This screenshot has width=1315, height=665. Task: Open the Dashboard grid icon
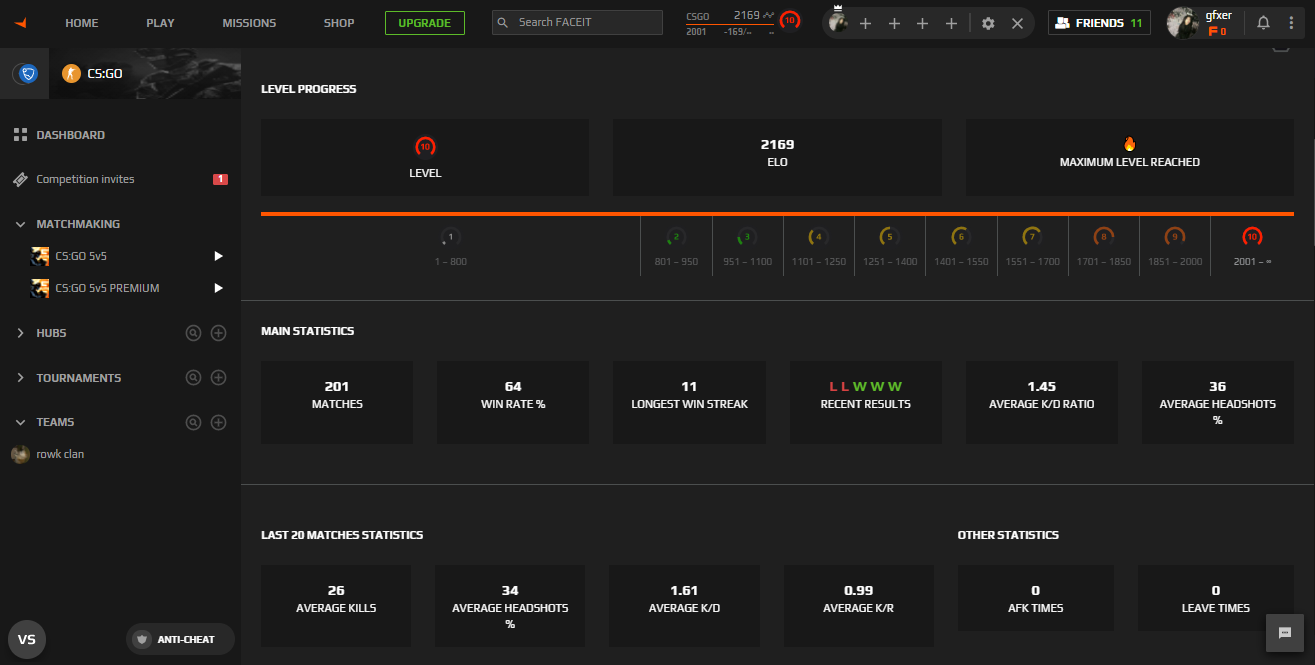[x=20, y=135]
